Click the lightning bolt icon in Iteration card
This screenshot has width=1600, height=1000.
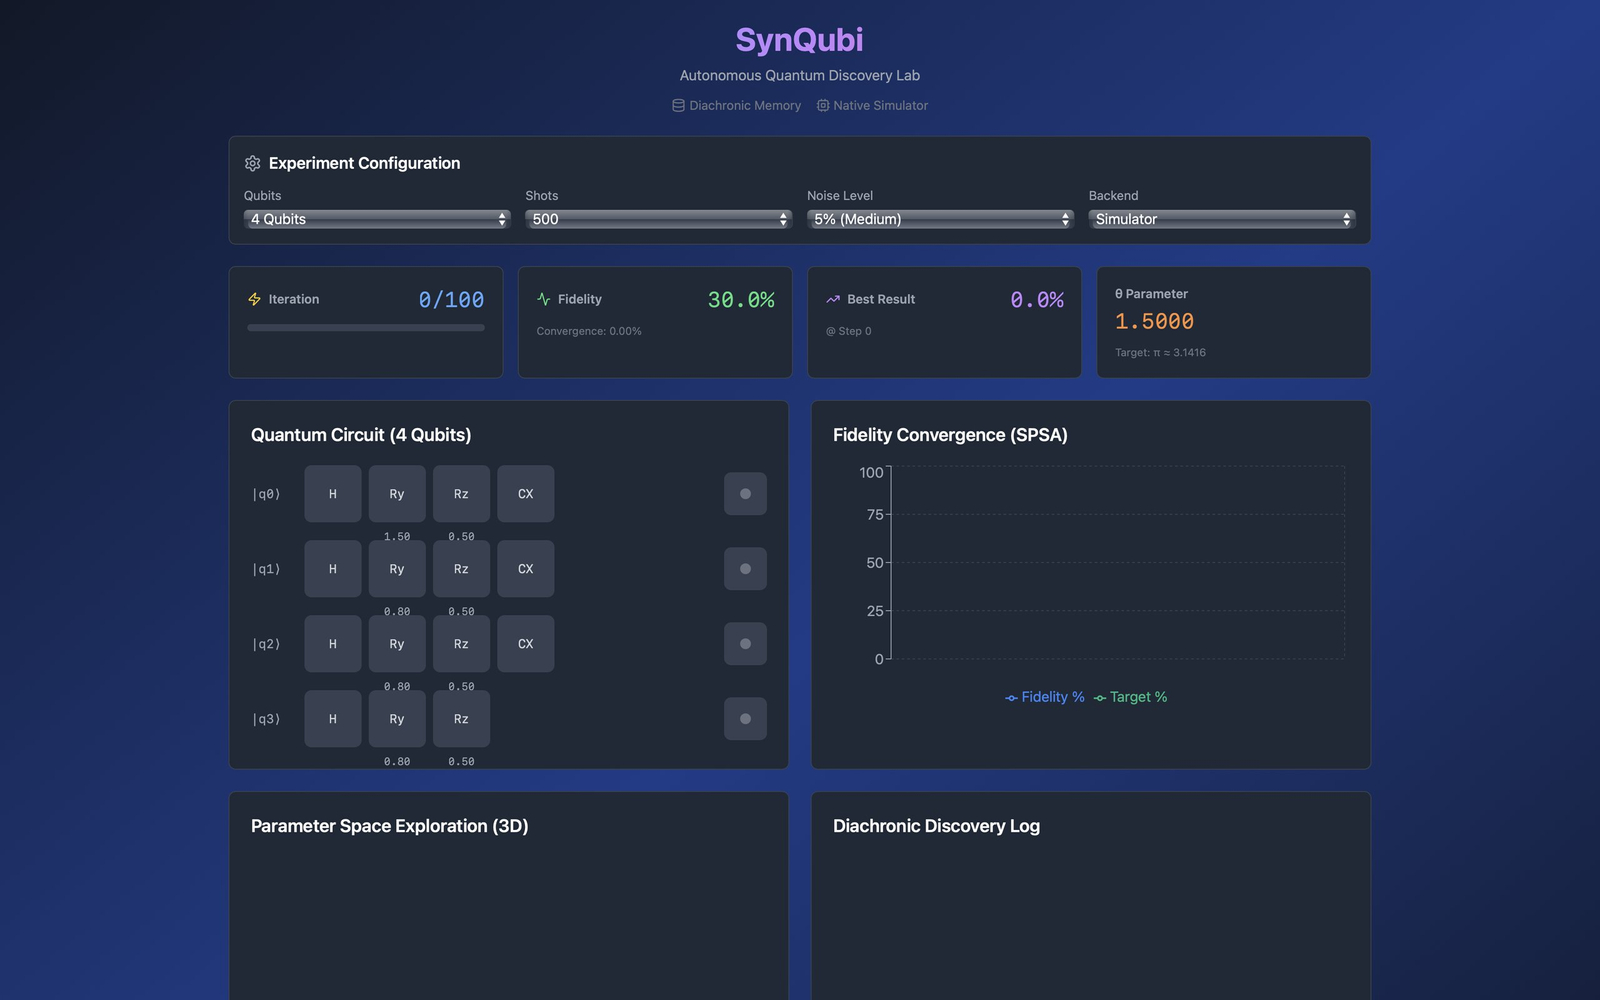(x=255, y=298)
